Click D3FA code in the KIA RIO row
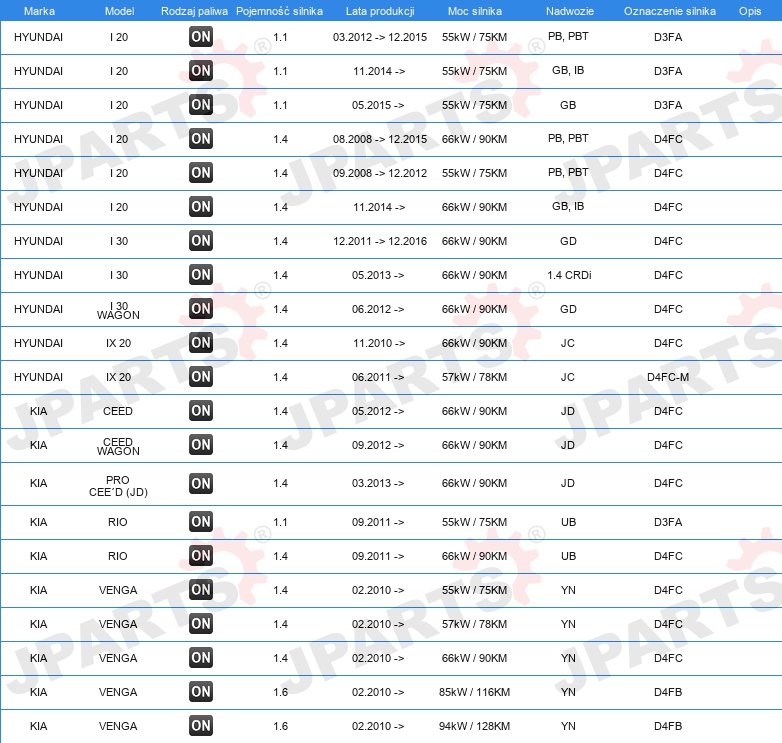Viewport: 782px width, 743px height. click(x=668, y=522)
